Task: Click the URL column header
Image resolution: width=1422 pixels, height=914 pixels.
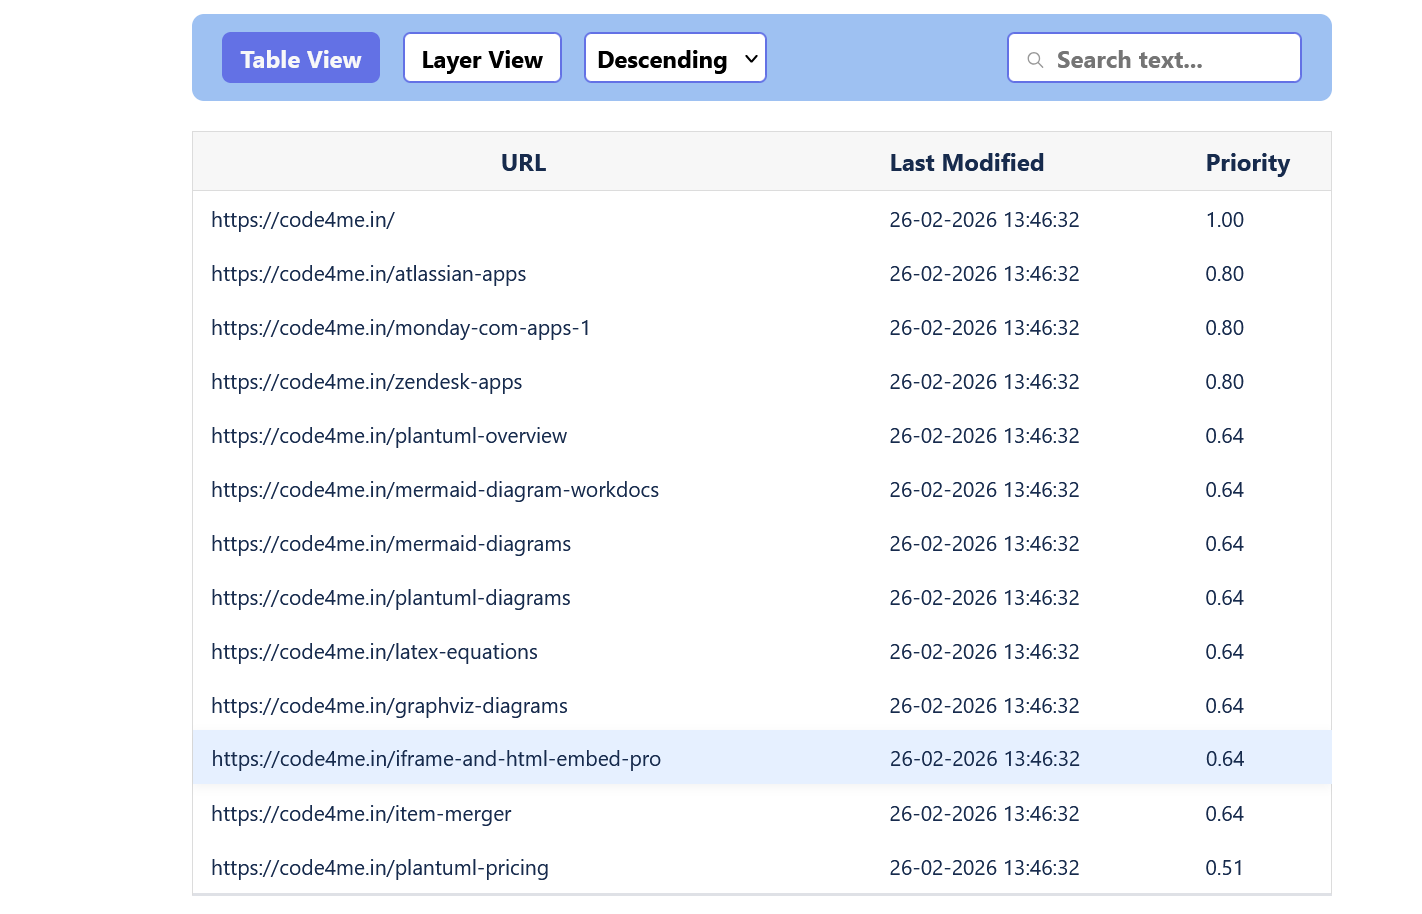Action: (523, 162)
